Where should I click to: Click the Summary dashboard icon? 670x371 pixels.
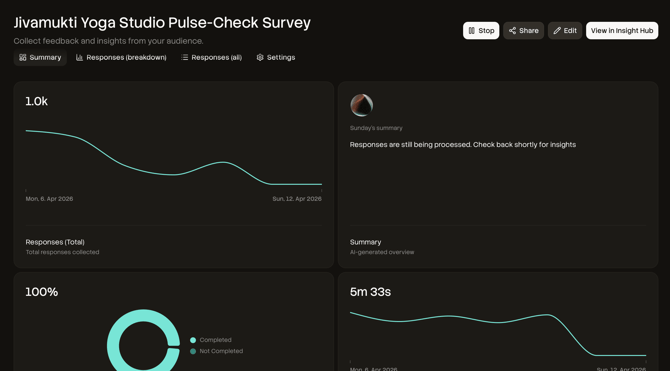click(23, 57)
